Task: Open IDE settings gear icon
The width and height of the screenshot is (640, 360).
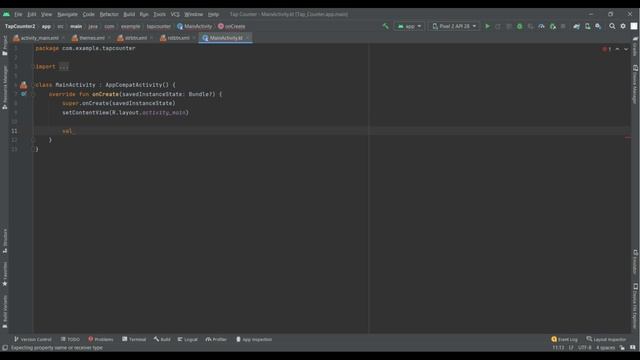Action: pyautogui.click(x=623, y=26)
